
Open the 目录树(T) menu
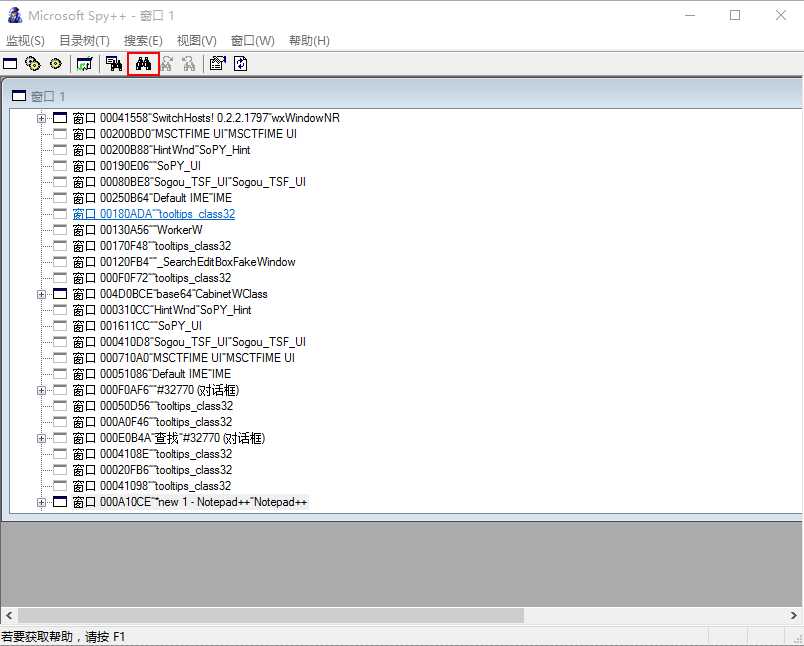point(85,41)
